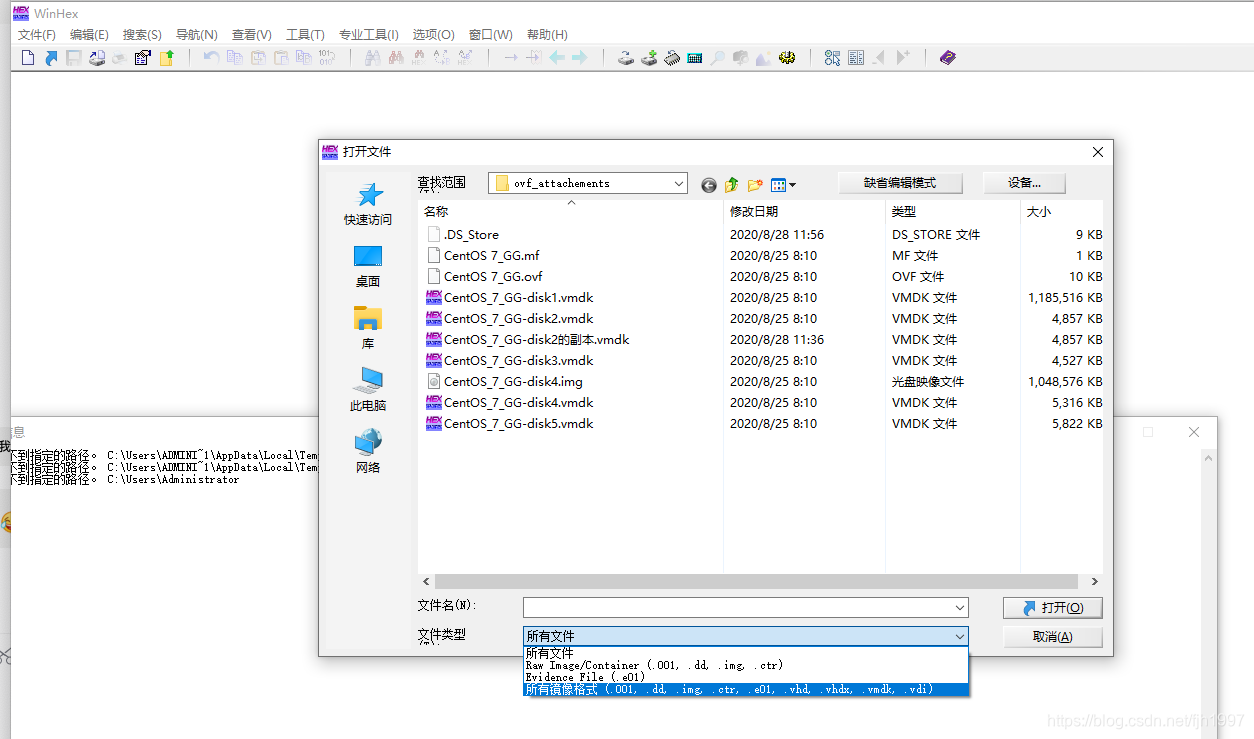Open the 编辑(E) menu
Screen dimensions: 1254x739
point(89,35)
